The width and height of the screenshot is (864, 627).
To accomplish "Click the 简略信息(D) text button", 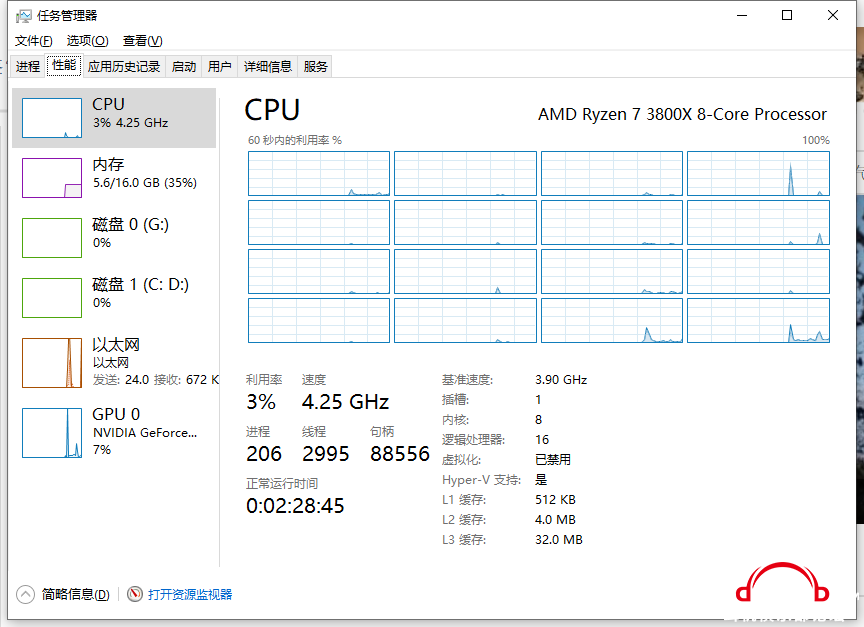I will (76, 594).
